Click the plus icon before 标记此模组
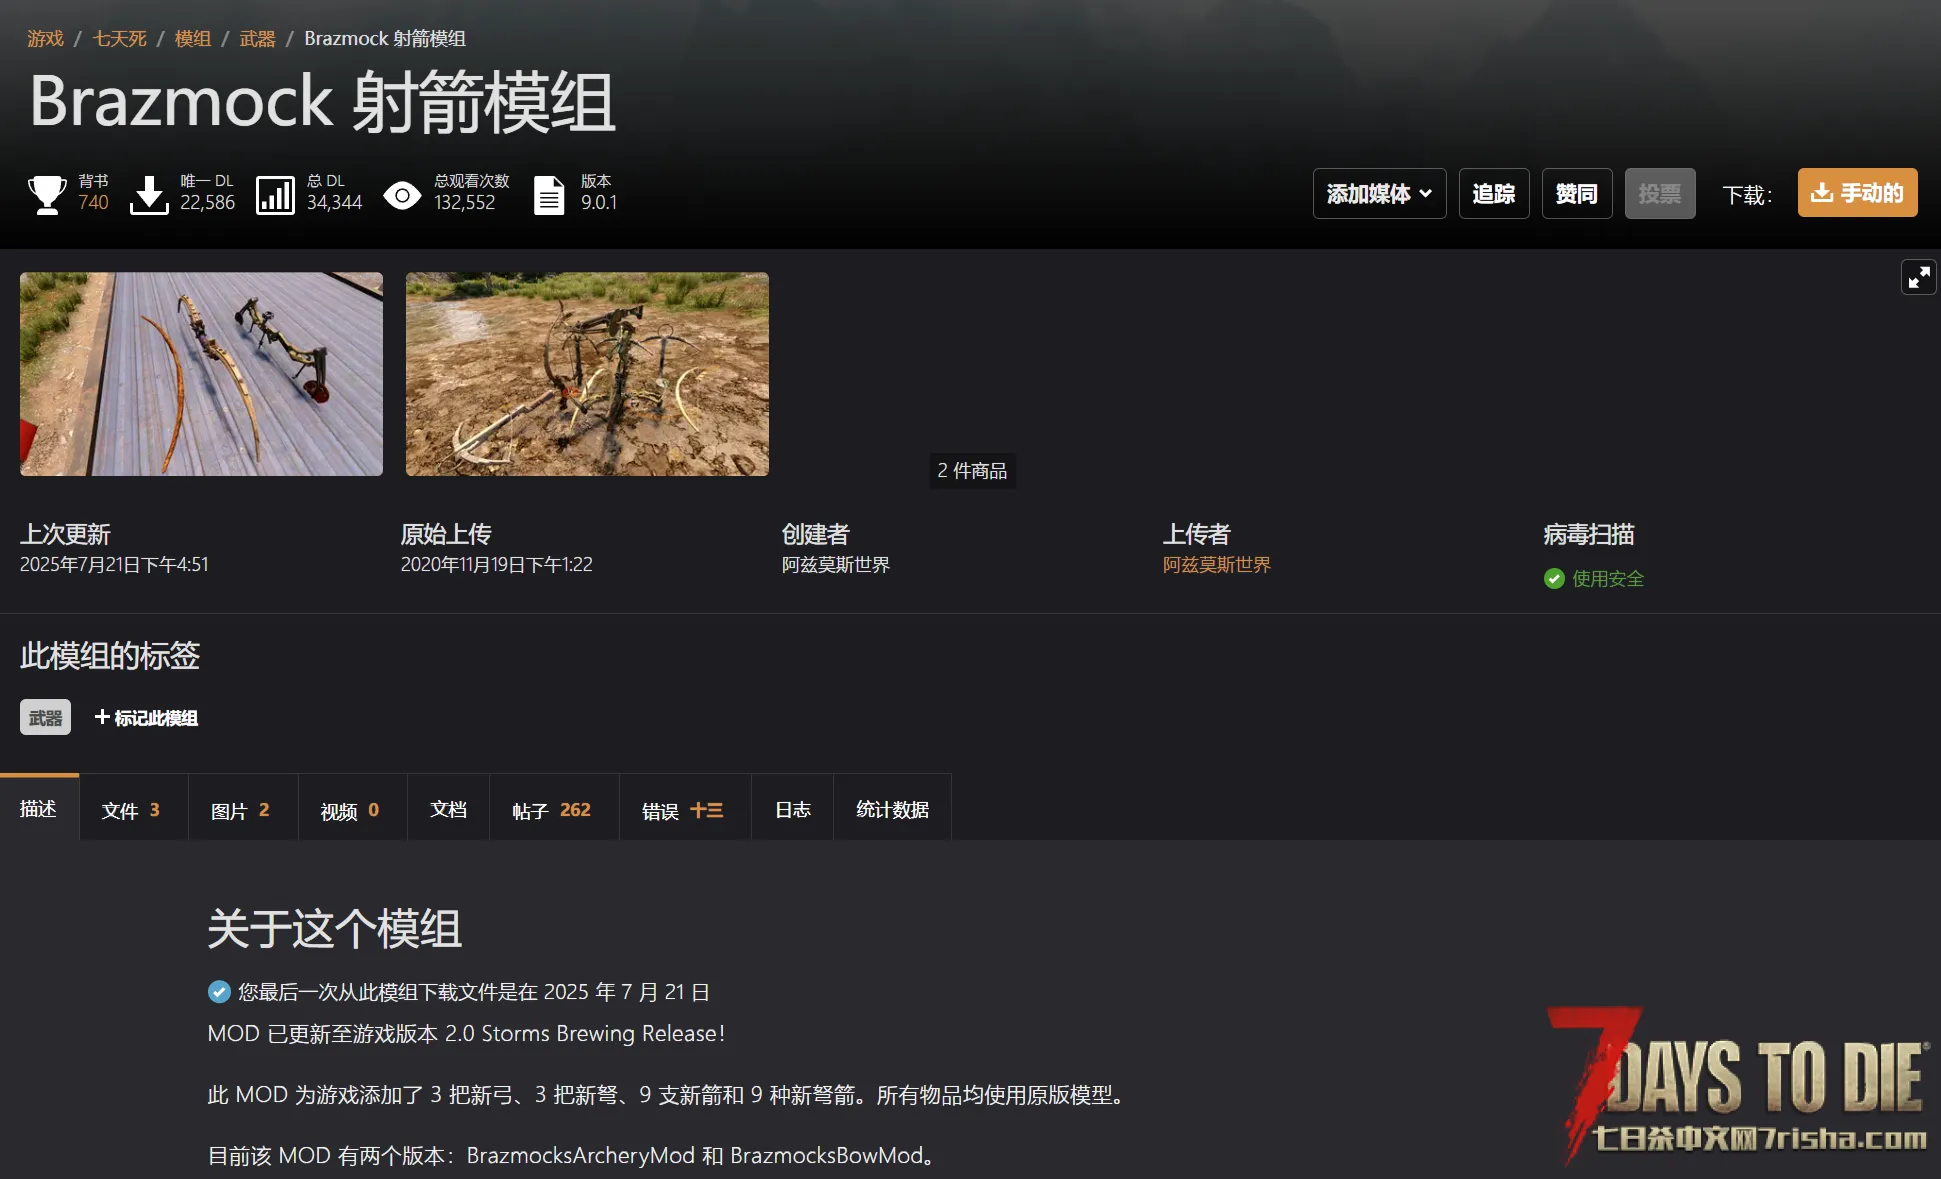1941x1179 pixels. [x=102, y=717]
